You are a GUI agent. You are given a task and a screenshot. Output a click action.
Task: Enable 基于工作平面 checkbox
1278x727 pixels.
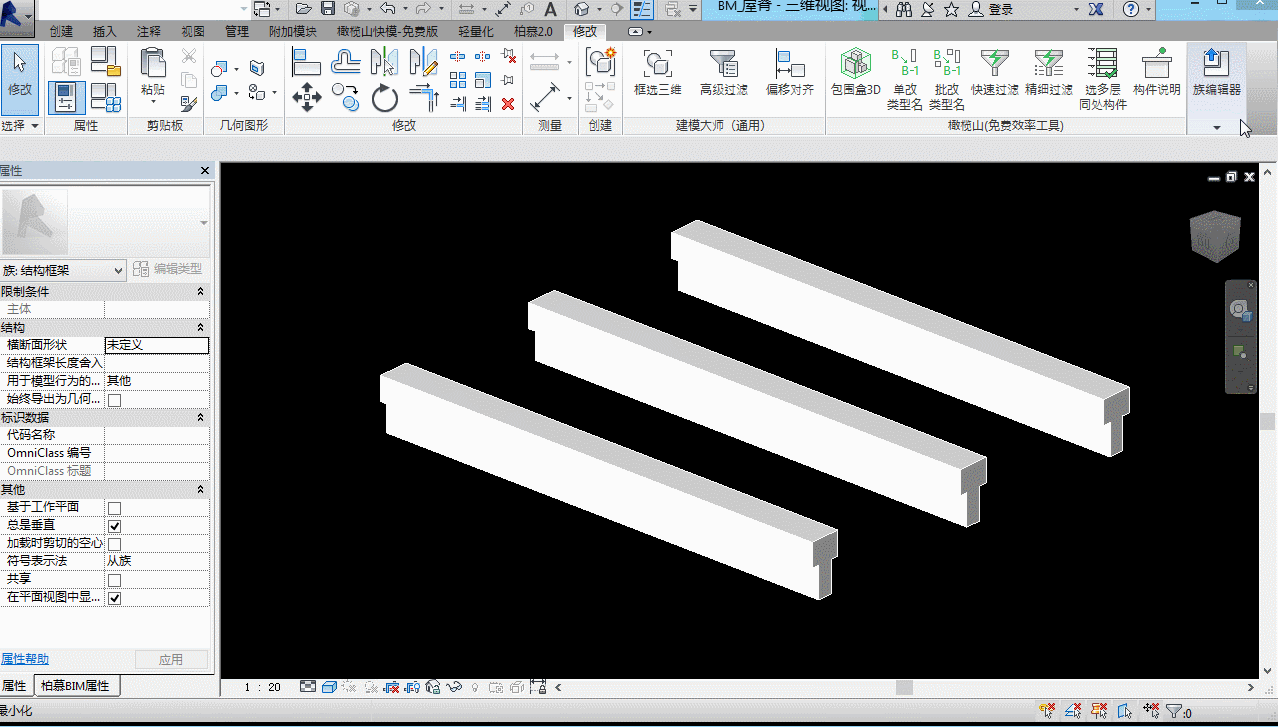114,508
